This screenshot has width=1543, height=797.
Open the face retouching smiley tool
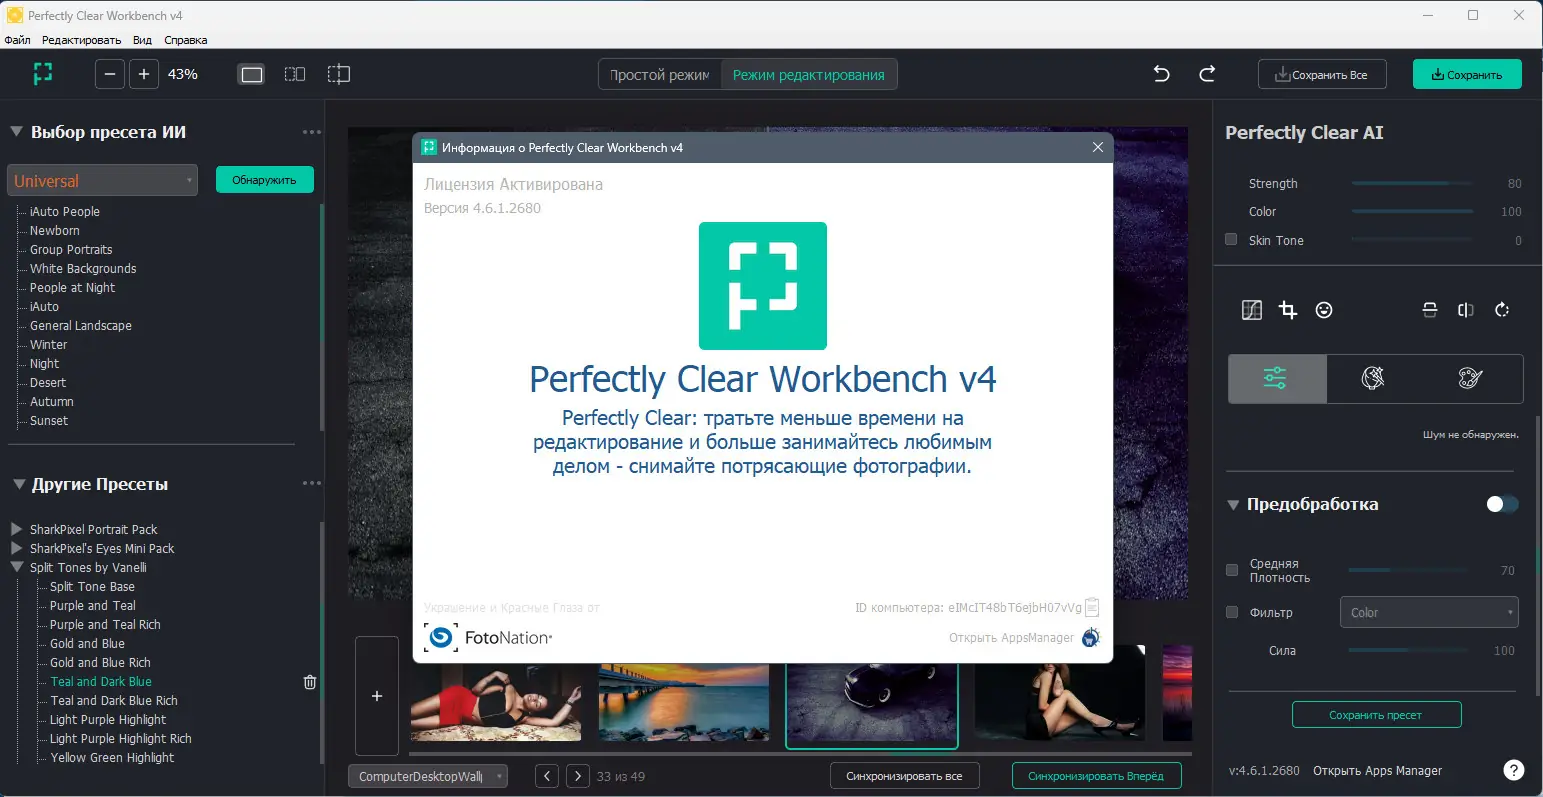[x=1324, y=310]
